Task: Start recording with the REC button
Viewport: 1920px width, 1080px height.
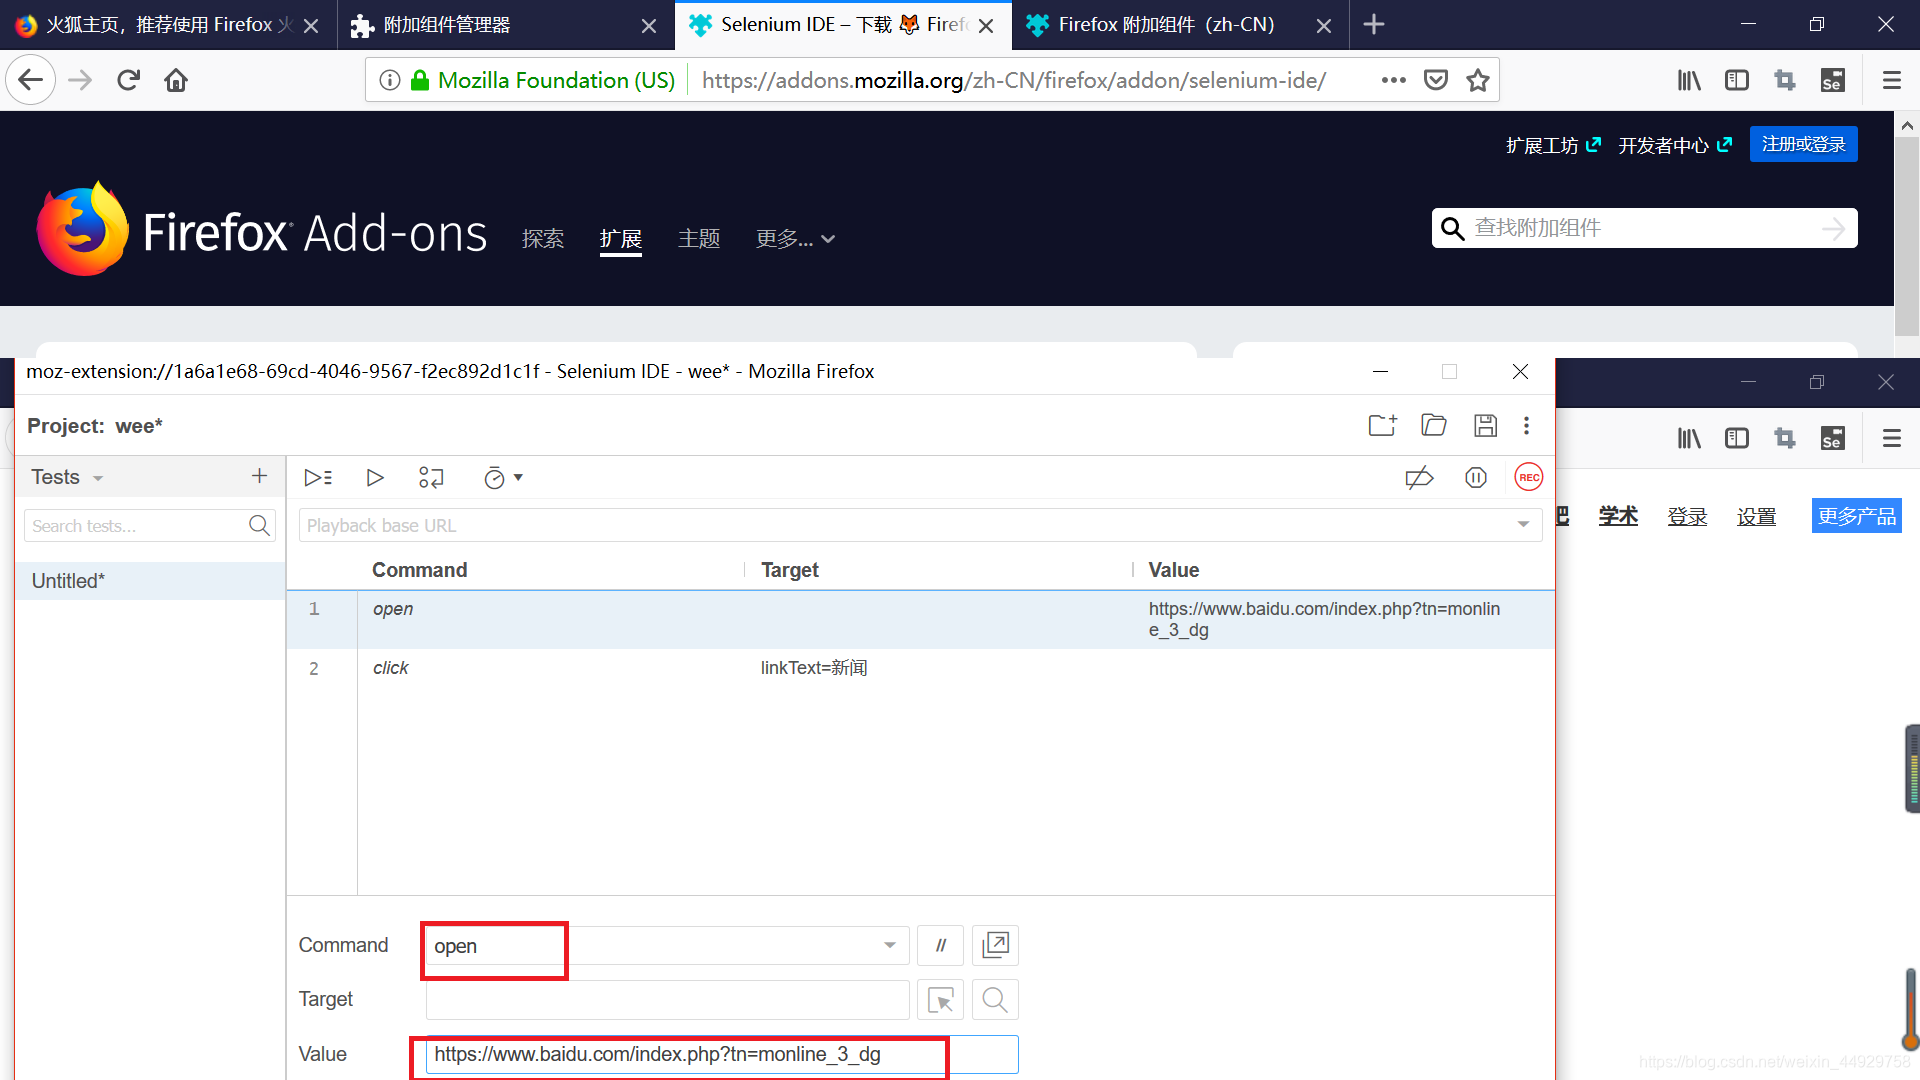Action: point(1529,477)
